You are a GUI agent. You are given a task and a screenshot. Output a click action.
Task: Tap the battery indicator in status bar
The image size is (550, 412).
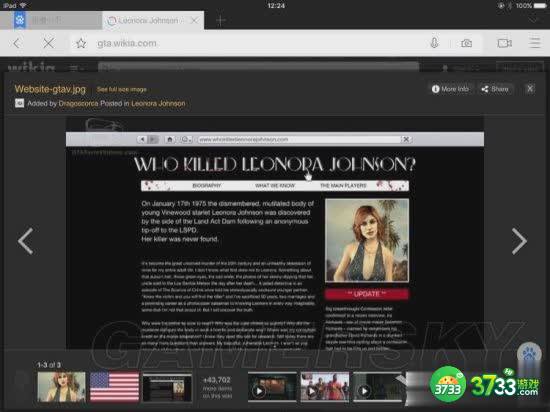[539, 5]
